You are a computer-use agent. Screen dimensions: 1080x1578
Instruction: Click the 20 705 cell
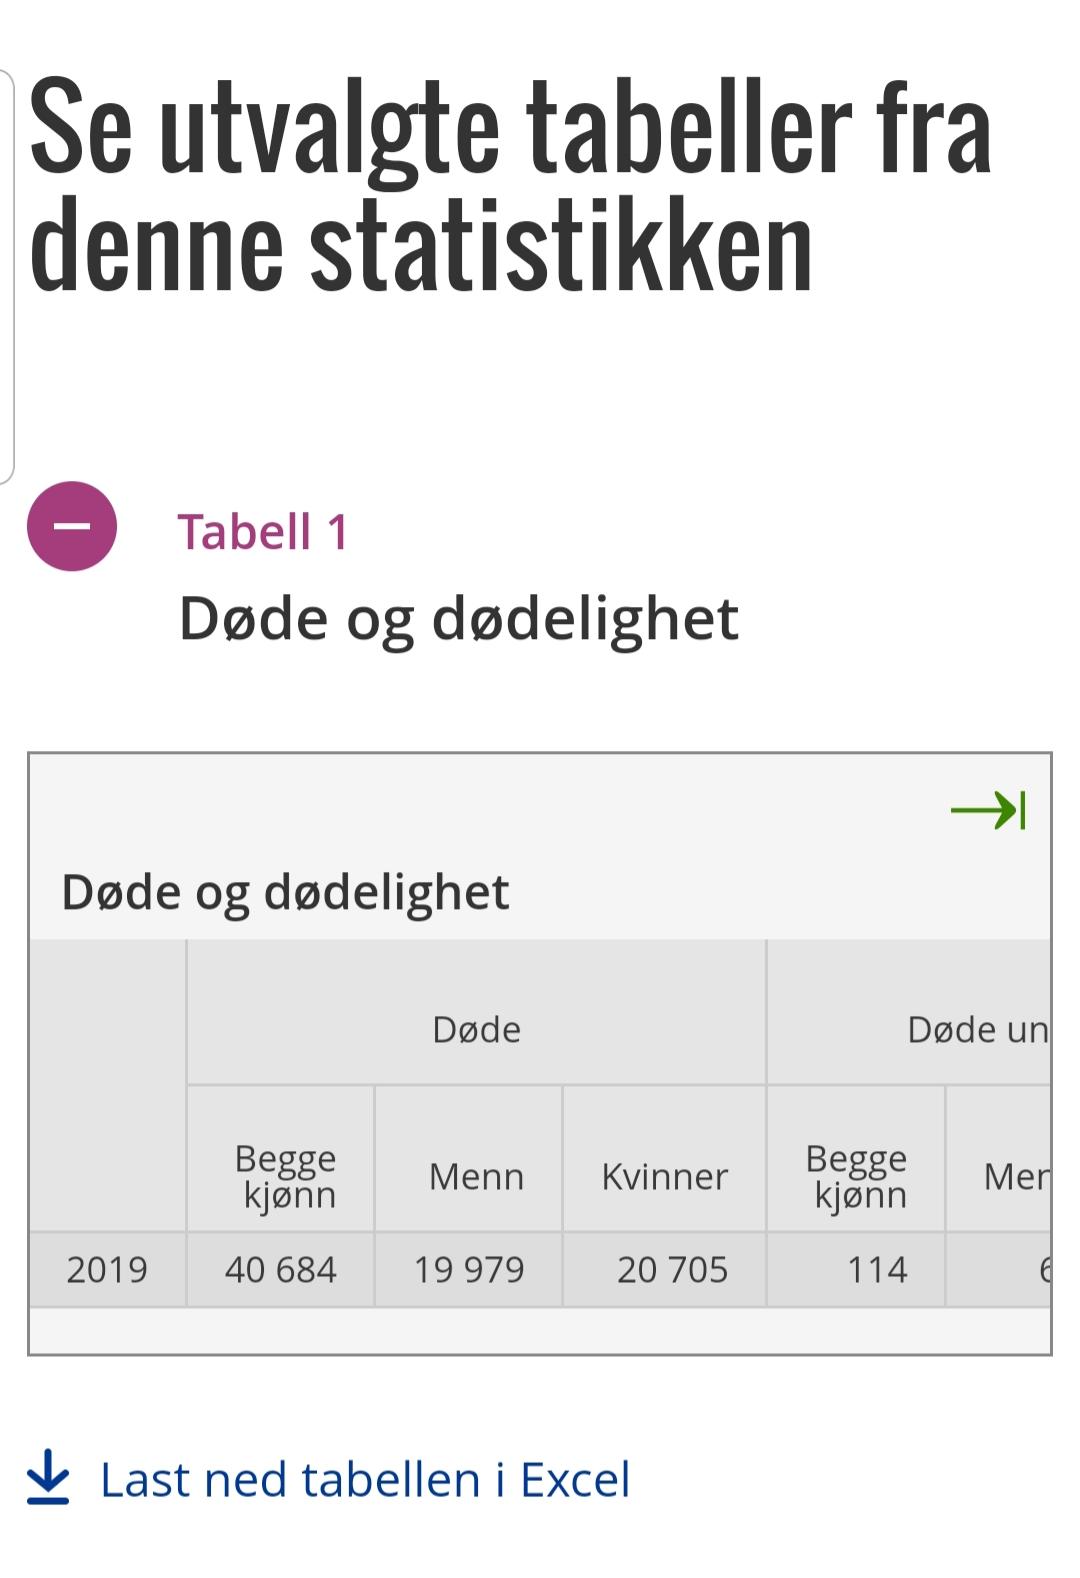coord(672,1270)
